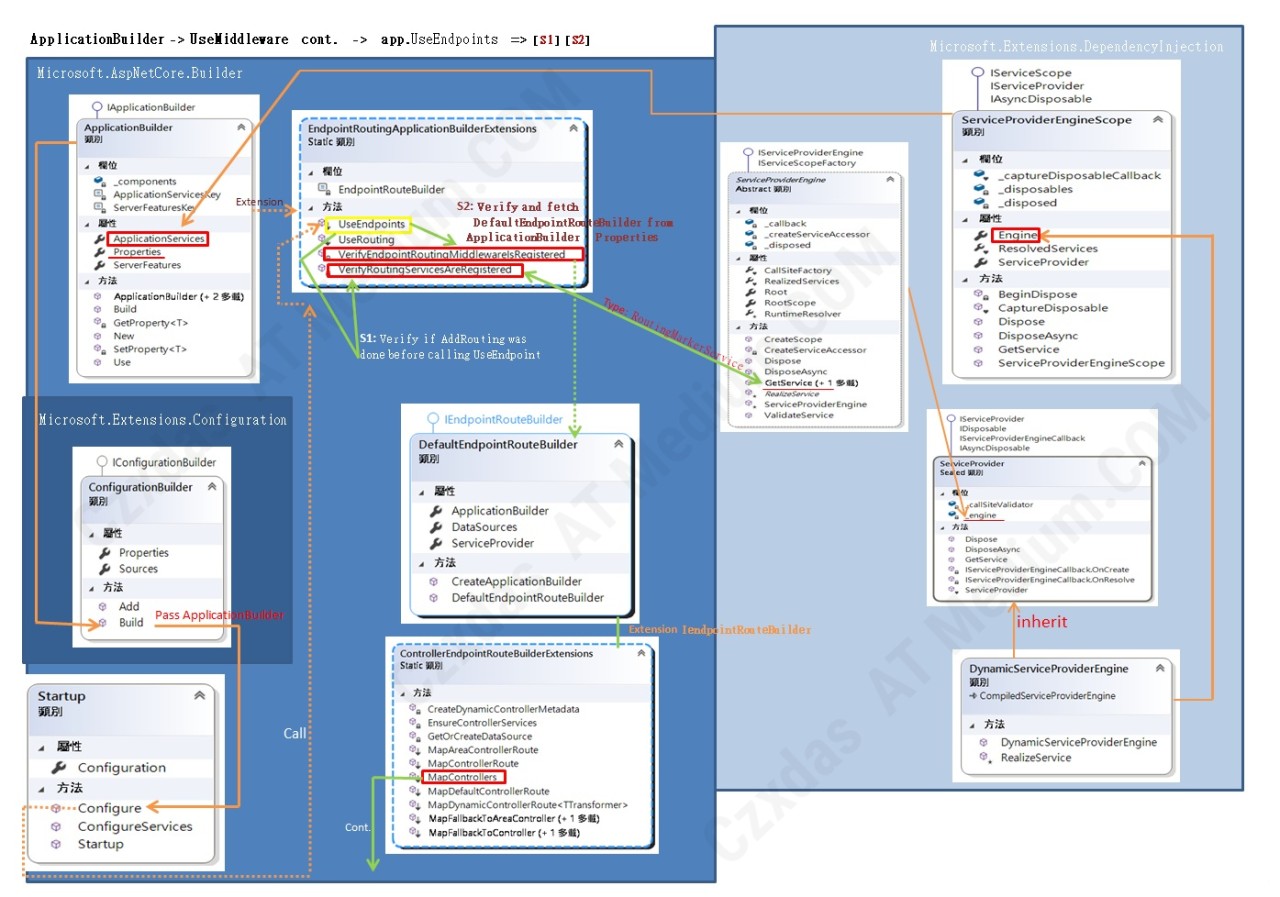The image size is (1280, 897).
Task: Collapse the Startup class chevron
Action: coord(199,696)
